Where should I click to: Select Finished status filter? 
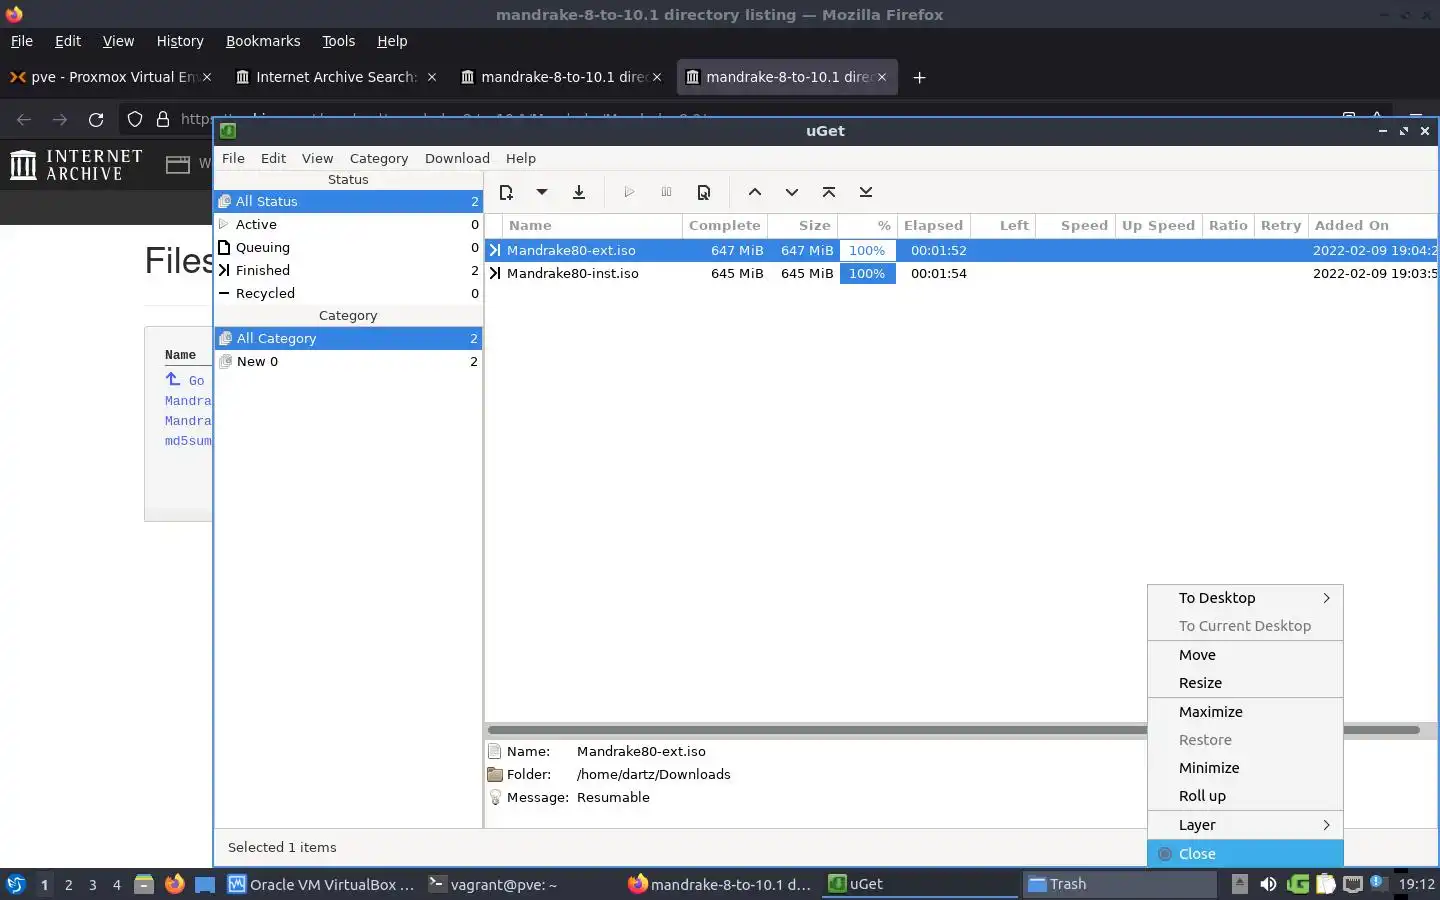coord(348,270)
